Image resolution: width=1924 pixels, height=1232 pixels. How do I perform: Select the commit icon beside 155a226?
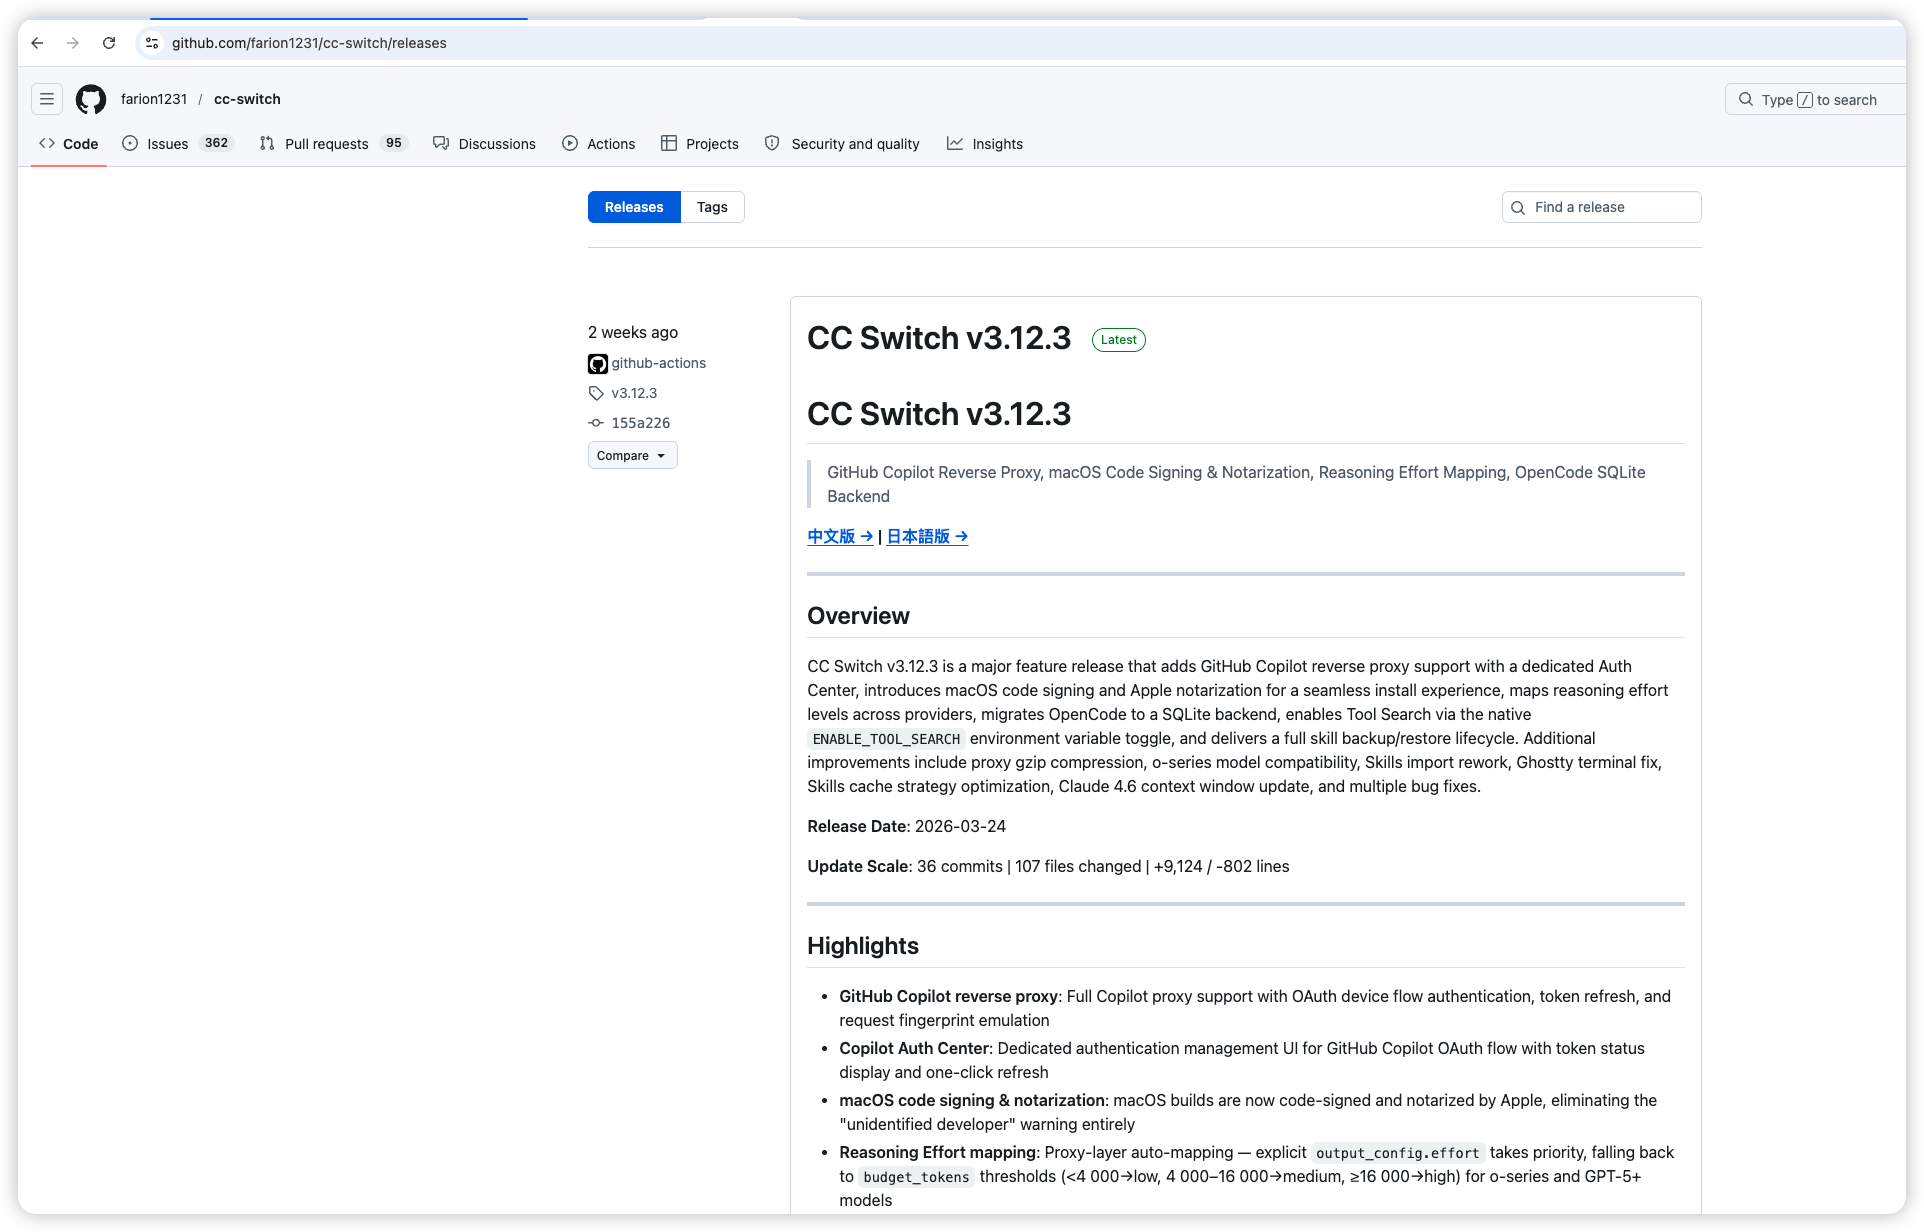pos(596,423)
